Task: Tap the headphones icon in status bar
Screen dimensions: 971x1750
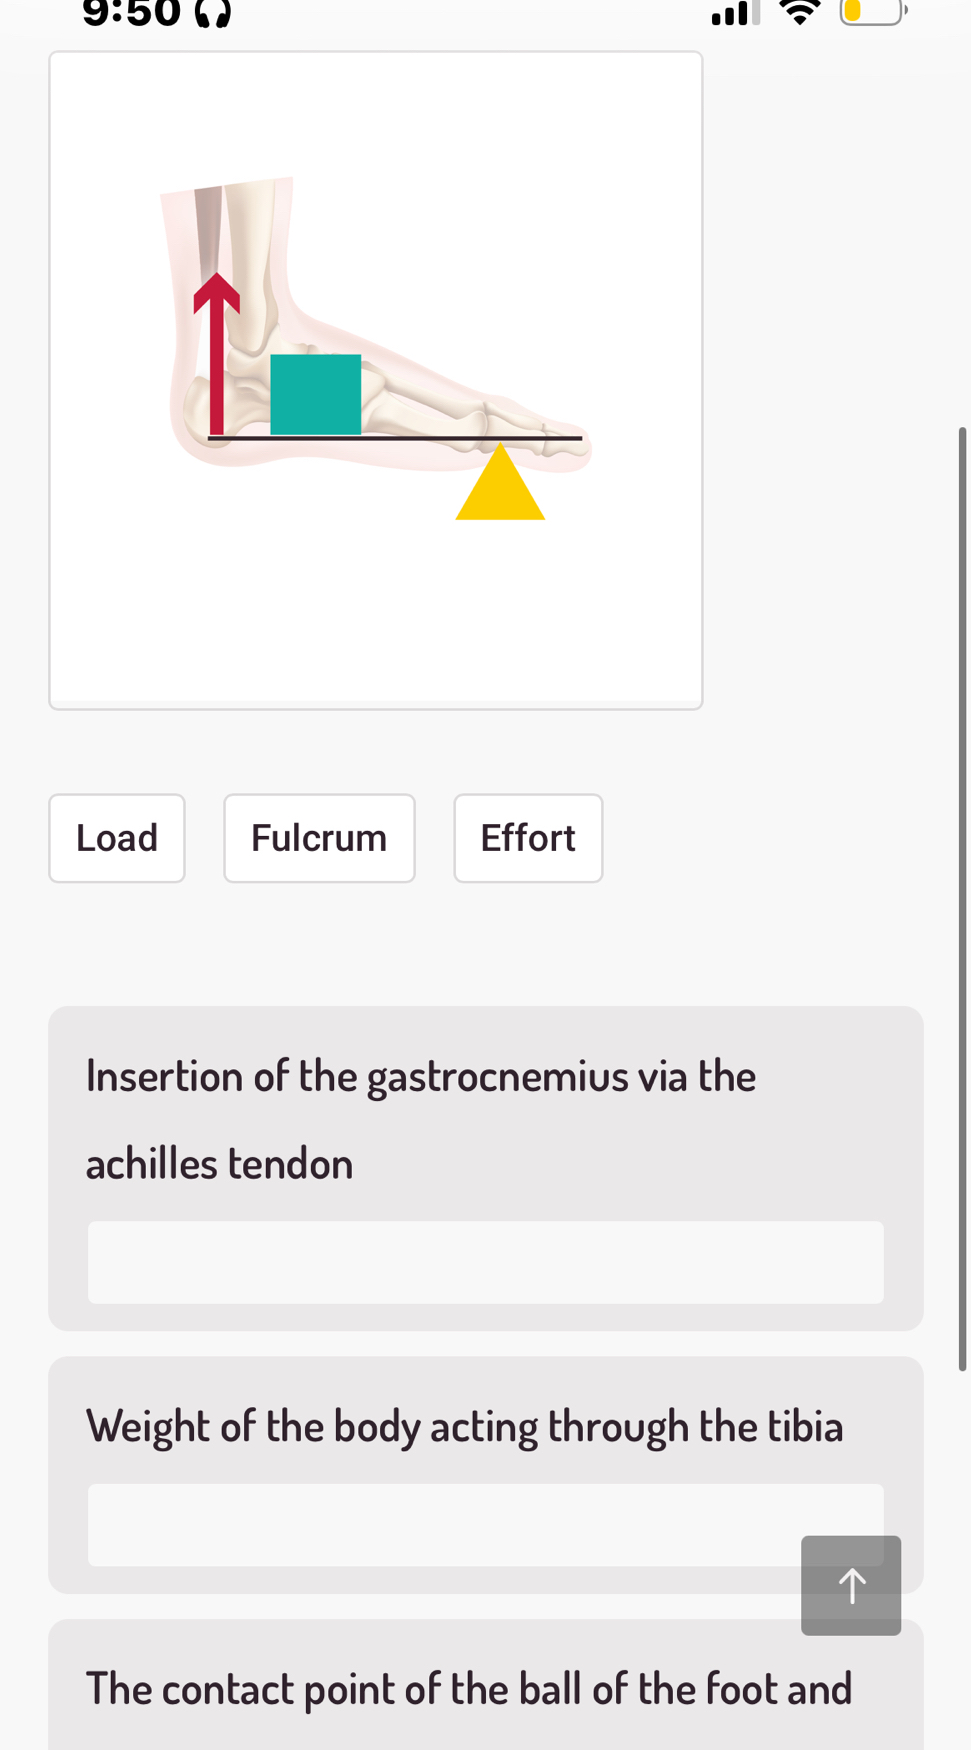Action: pos(212,13)
